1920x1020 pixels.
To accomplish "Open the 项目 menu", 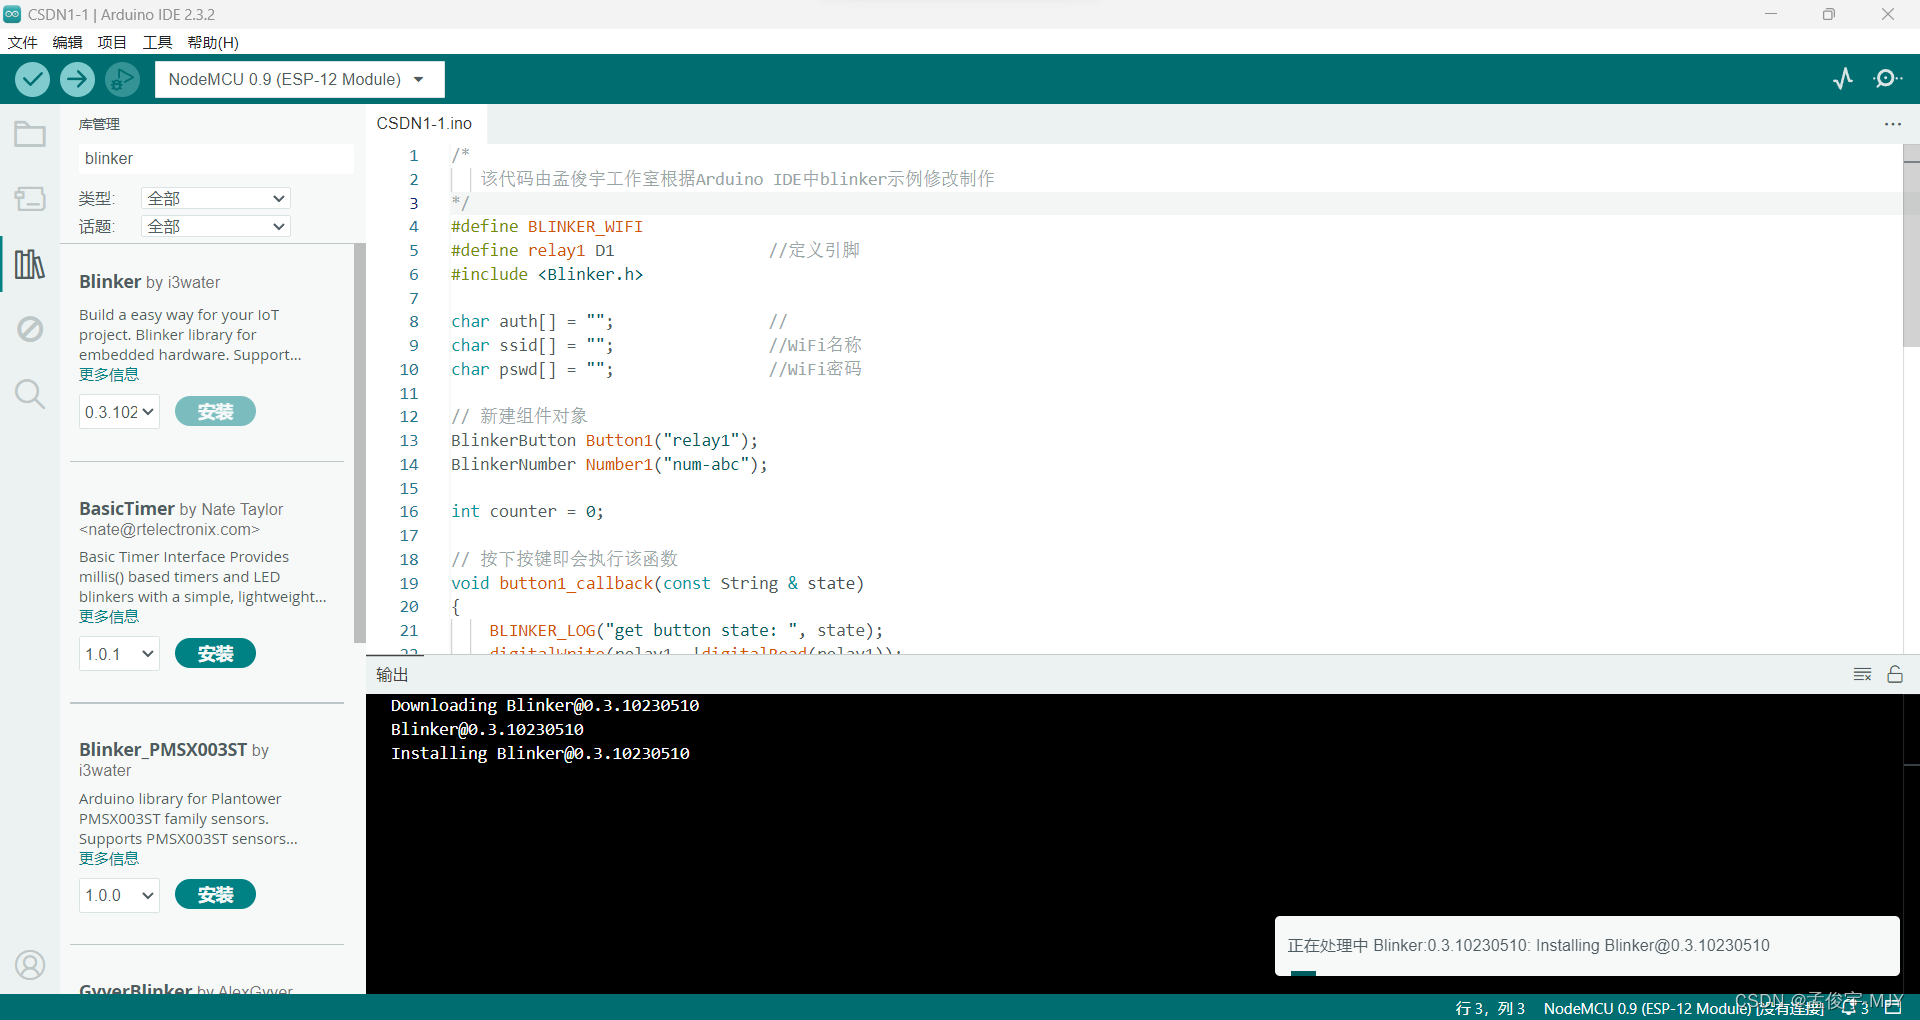I will click(x=112, y=42).
